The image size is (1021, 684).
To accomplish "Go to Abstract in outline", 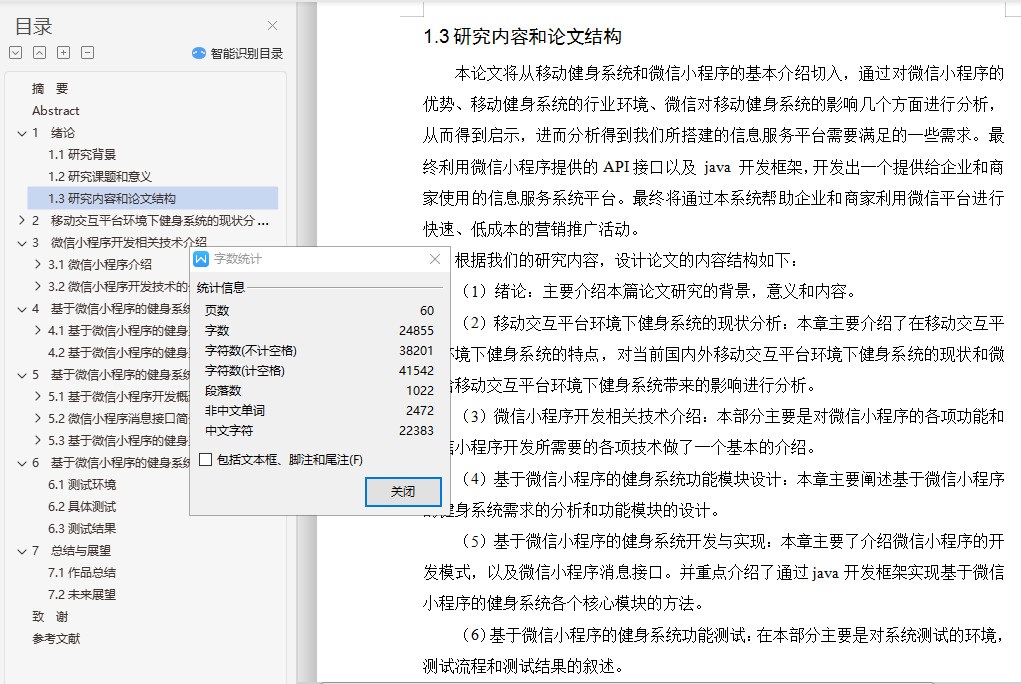I will point(56,111).
